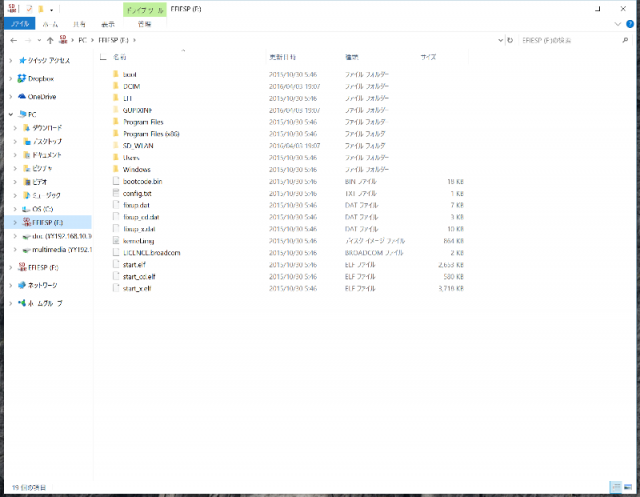
Task: Select the Videos folder in tree
Action: click(x=40, y=182)
